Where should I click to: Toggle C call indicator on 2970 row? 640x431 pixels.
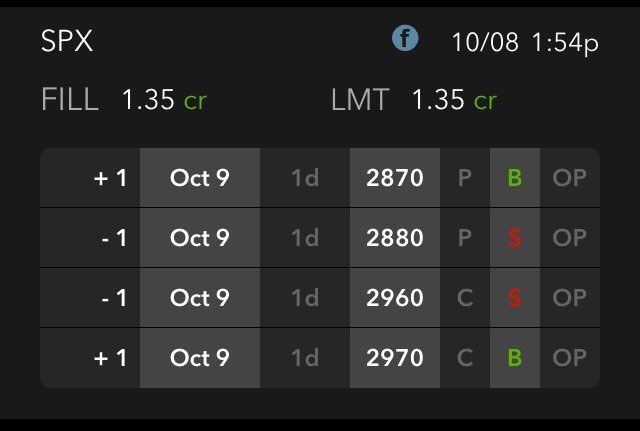(465, 357)
